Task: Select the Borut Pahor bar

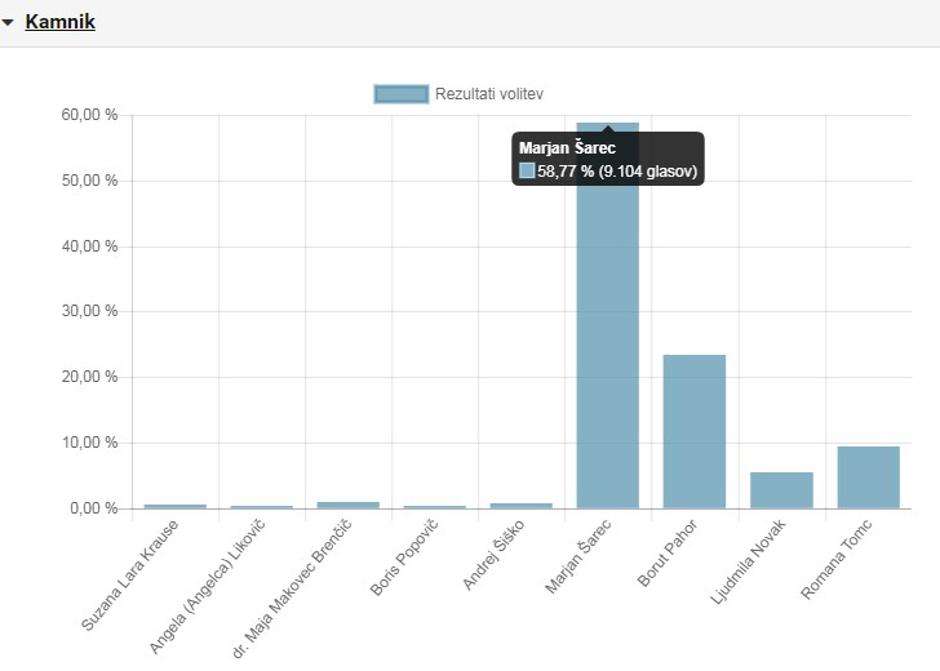Action: pyautogui.click(x=694, y=431)
